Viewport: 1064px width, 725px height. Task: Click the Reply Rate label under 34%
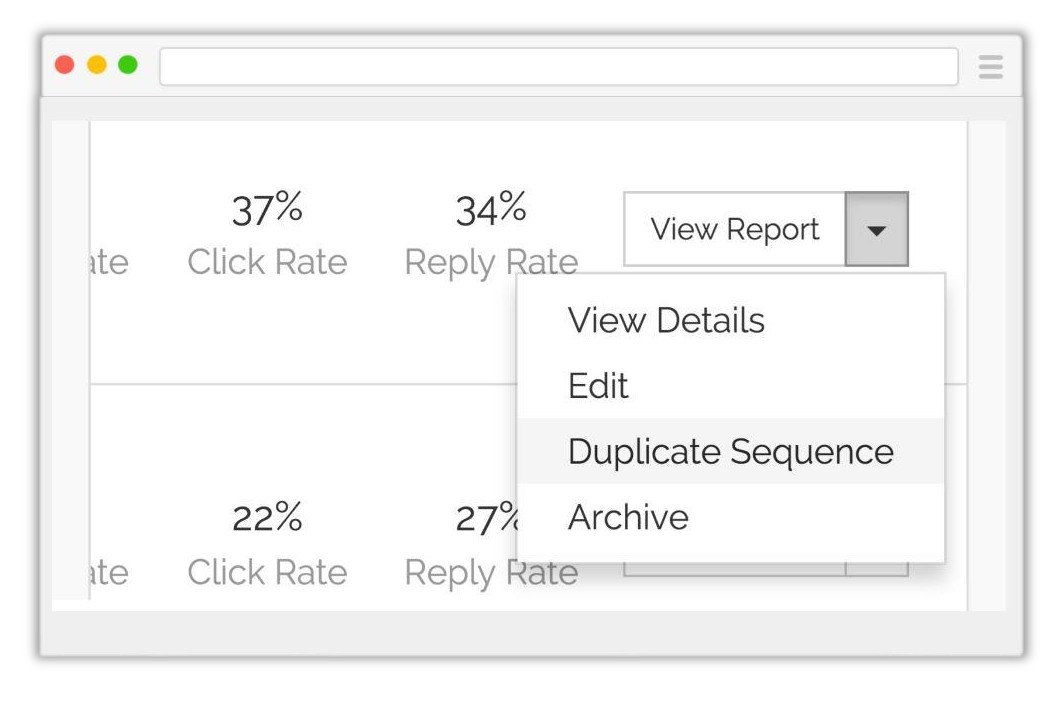point(491,263)
